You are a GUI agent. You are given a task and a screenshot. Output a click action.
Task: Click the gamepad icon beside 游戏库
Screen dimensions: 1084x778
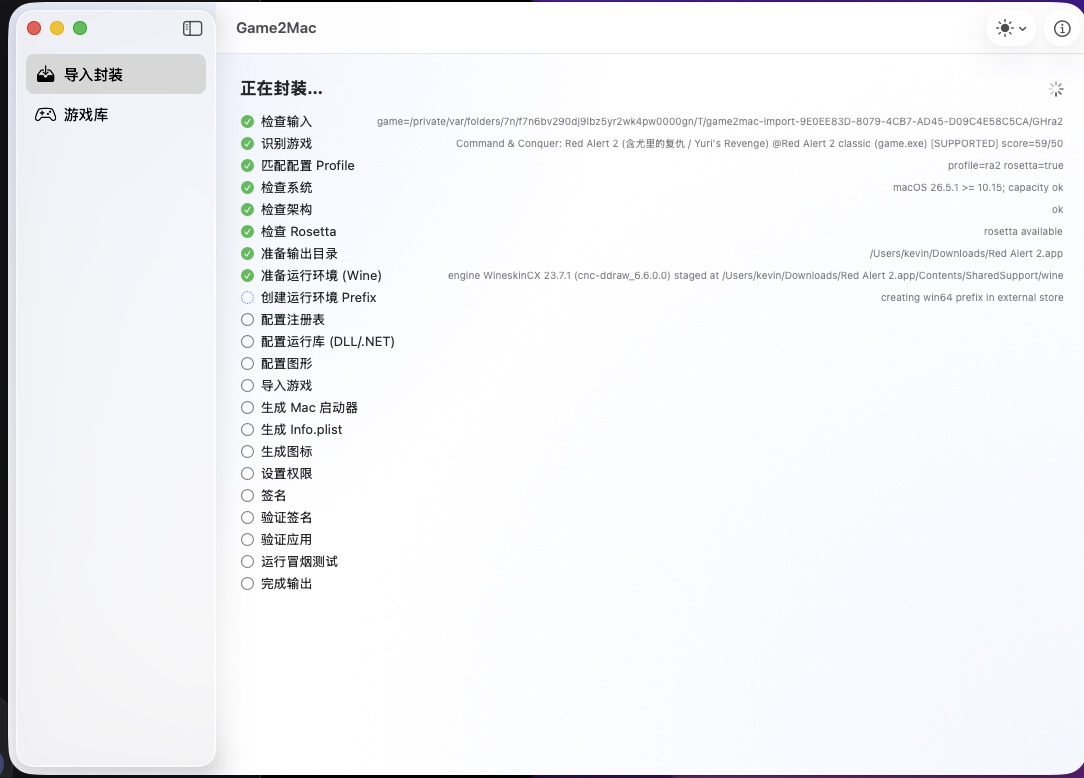(46, 115)
